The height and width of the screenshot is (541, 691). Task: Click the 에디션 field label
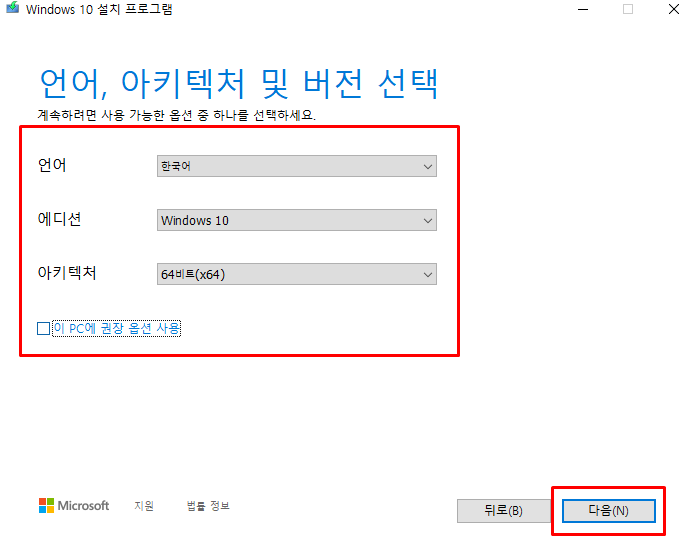pyautogui.click(x=59, y=219)
